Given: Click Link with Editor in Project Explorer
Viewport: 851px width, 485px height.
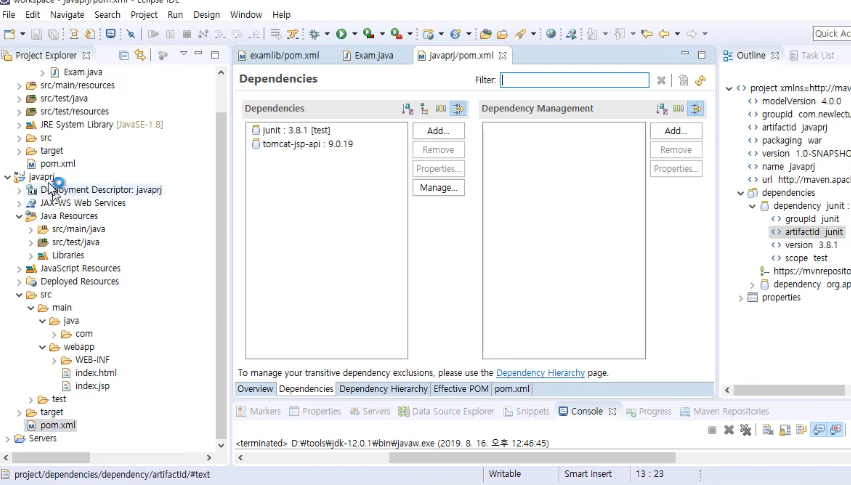Looking at the screenshot, I should (x=140, y=55).
